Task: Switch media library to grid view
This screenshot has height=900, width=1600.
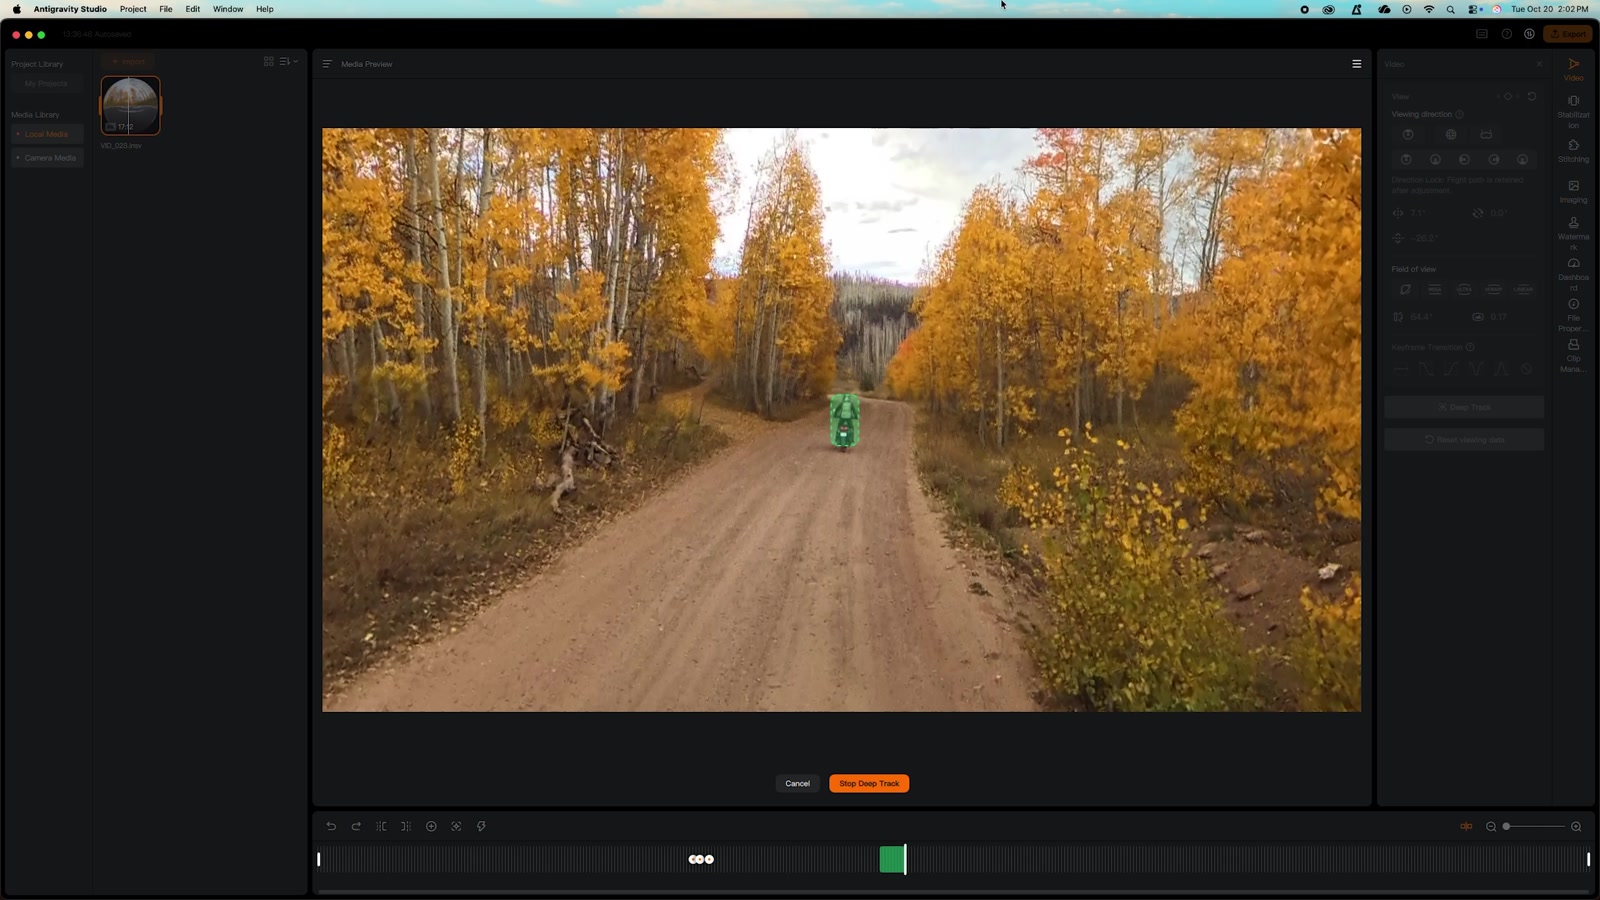Action: coord(268,61)
